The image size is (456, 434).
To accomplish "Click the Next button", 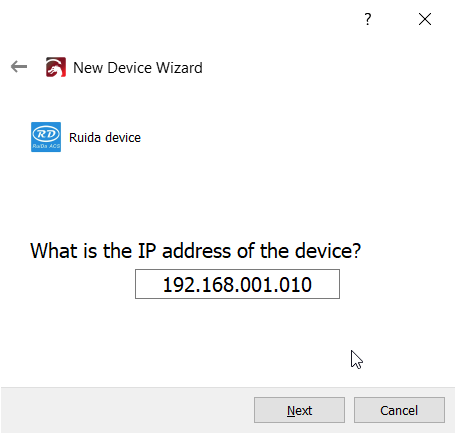I will pyautogui.click(x=299, y=410).
